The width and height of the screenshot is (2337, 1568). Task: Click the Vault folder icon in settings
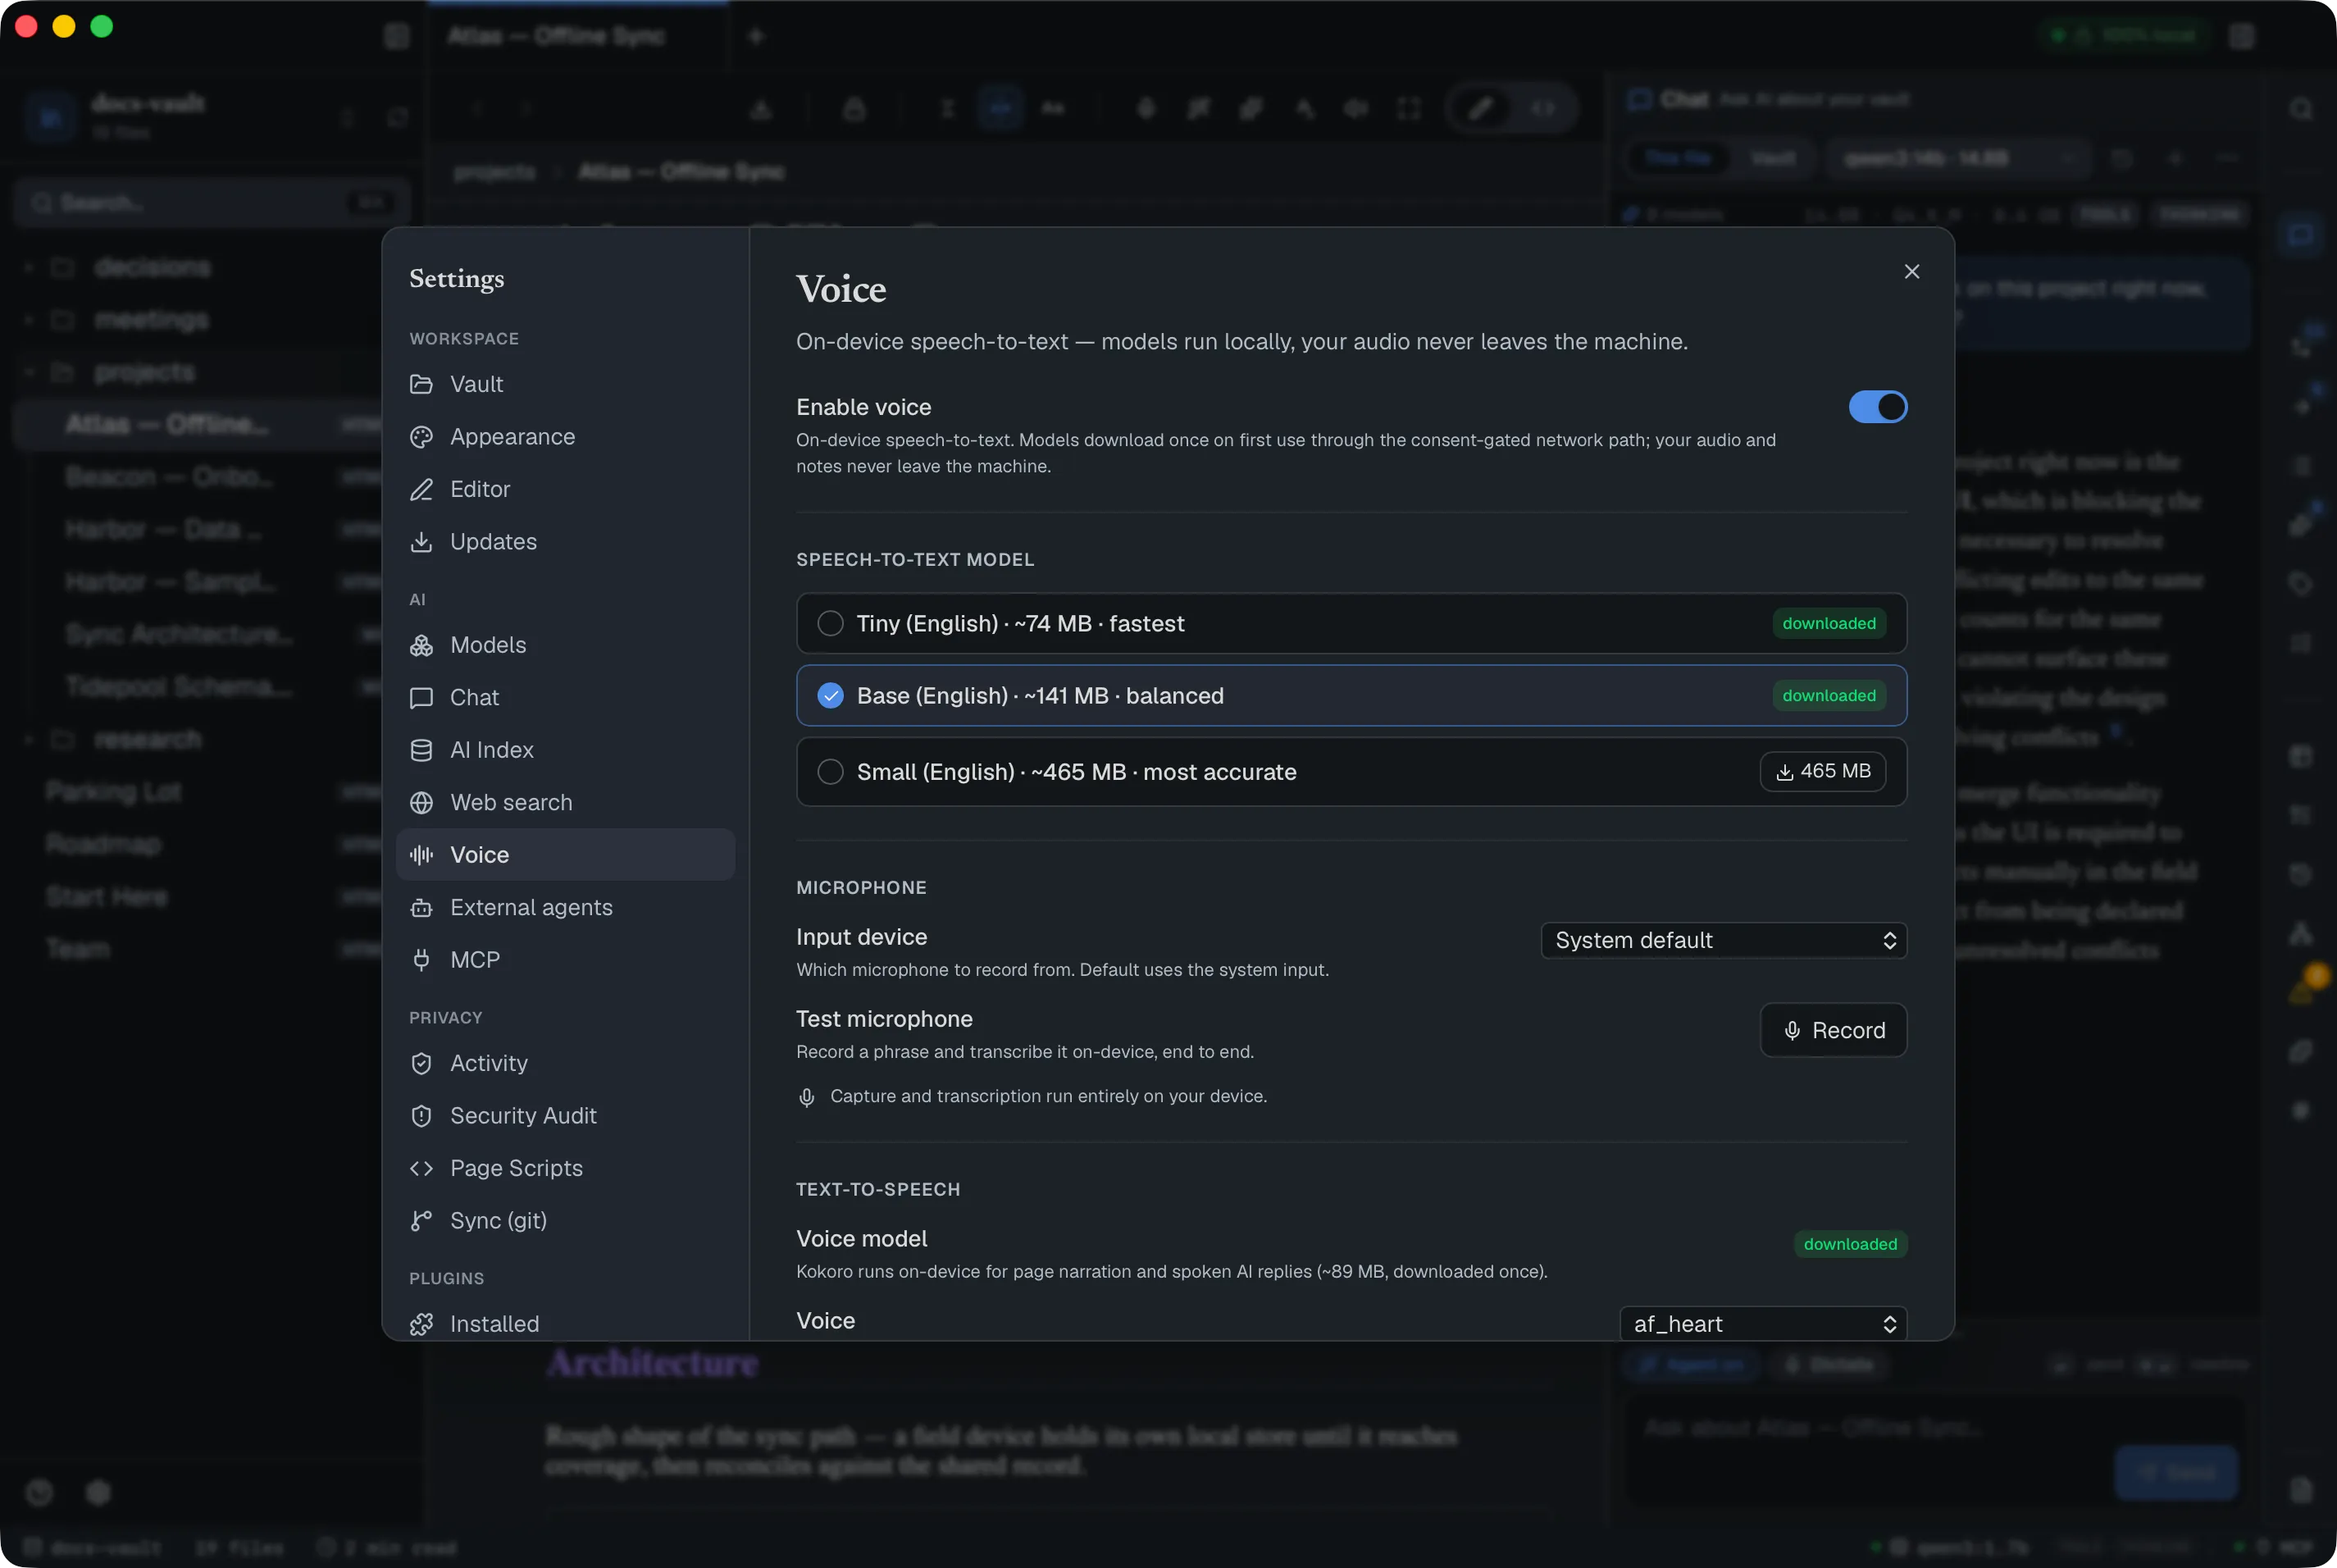[x=421, y=384]
